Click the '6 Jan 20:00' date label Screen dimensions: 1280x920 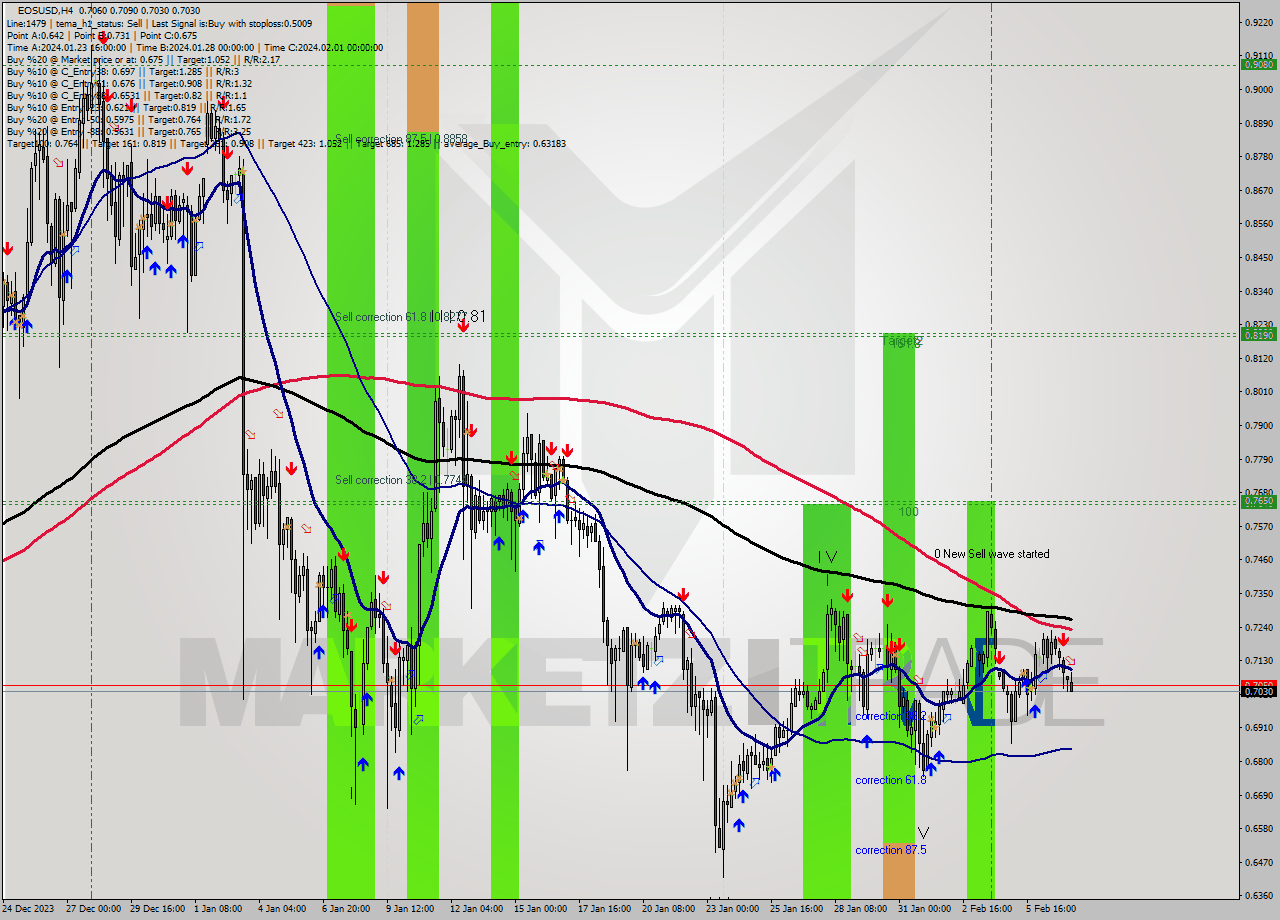tap(347, 909)
